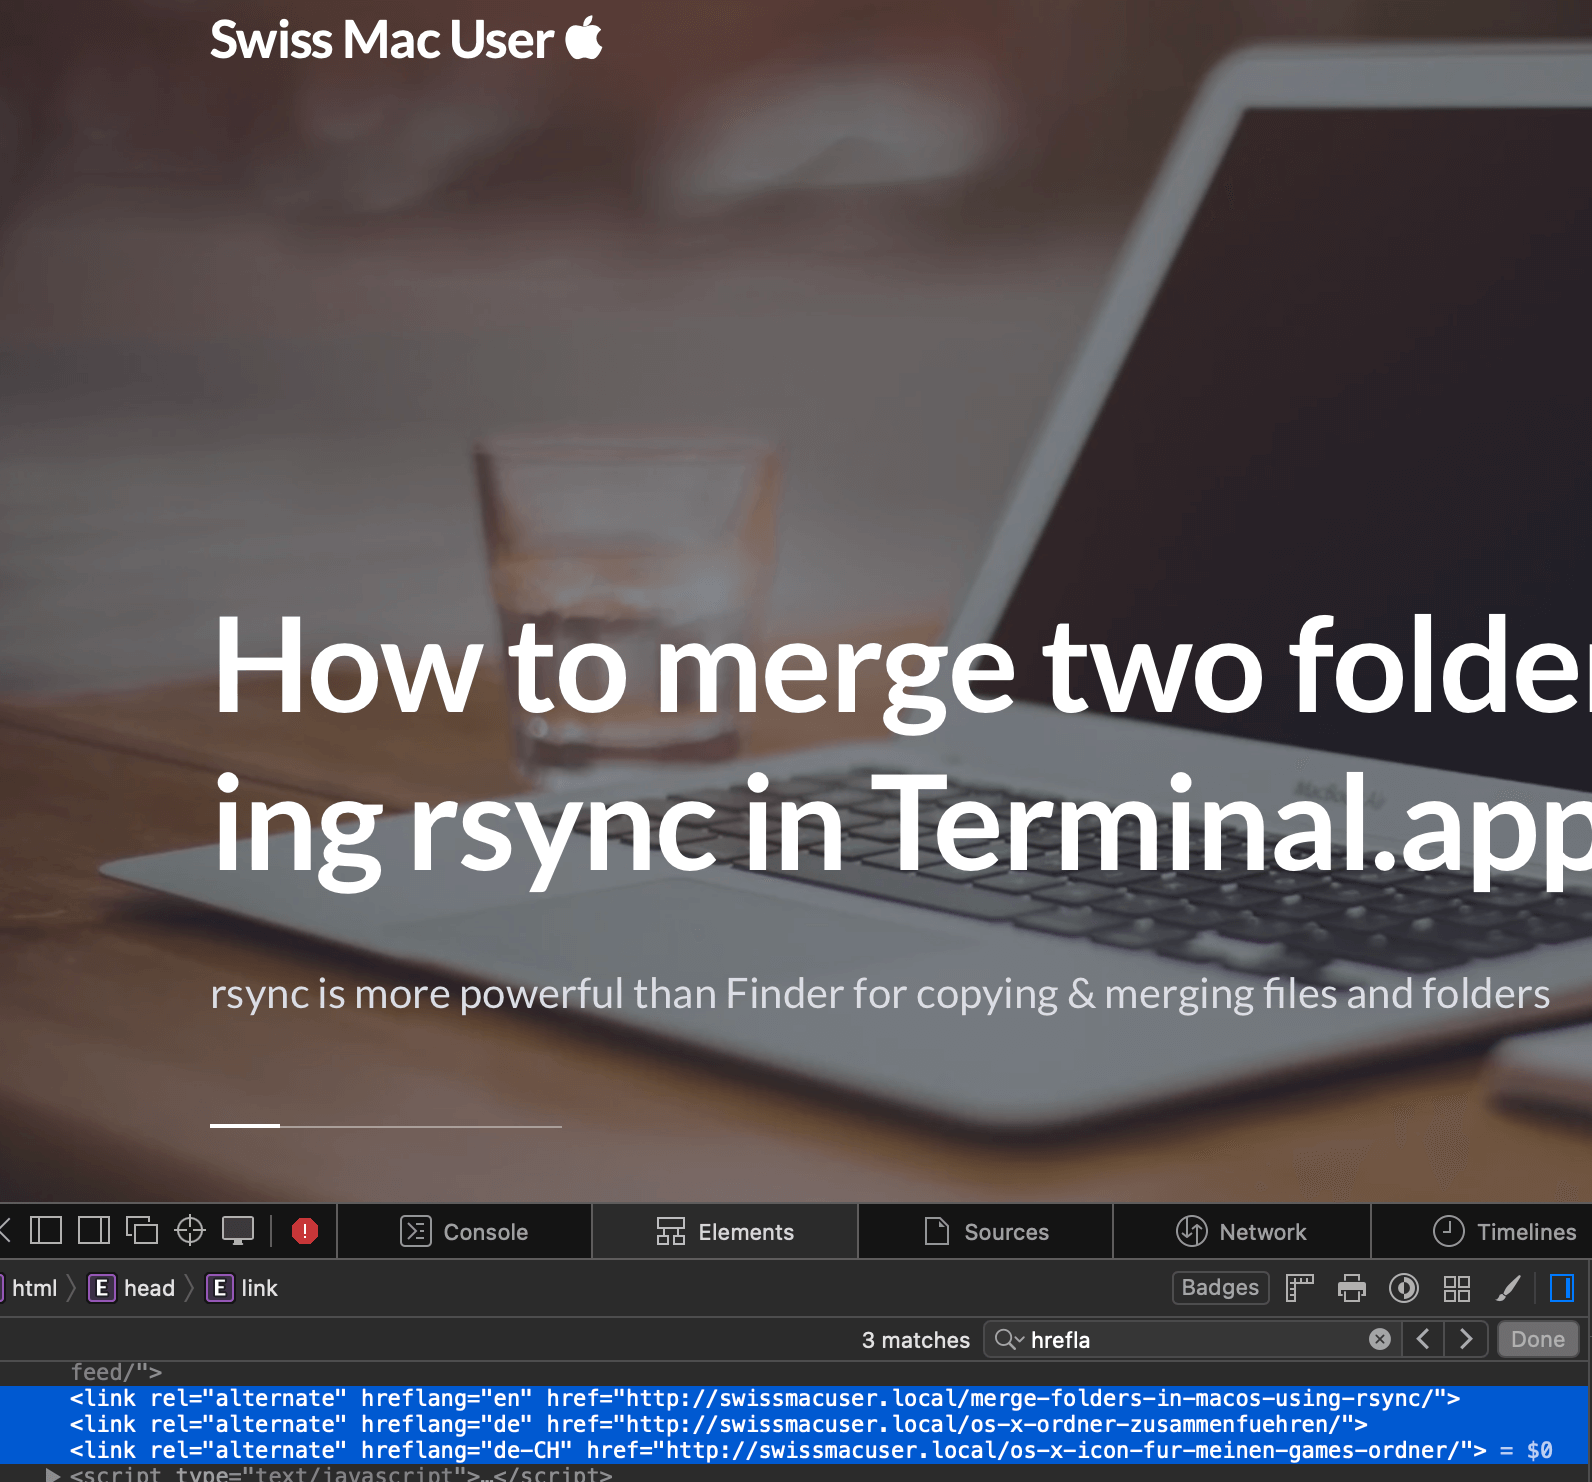Open the Badges options
Image resolution: width=1592 pixels, height=1482 pixels.
click(1220, 1288)
